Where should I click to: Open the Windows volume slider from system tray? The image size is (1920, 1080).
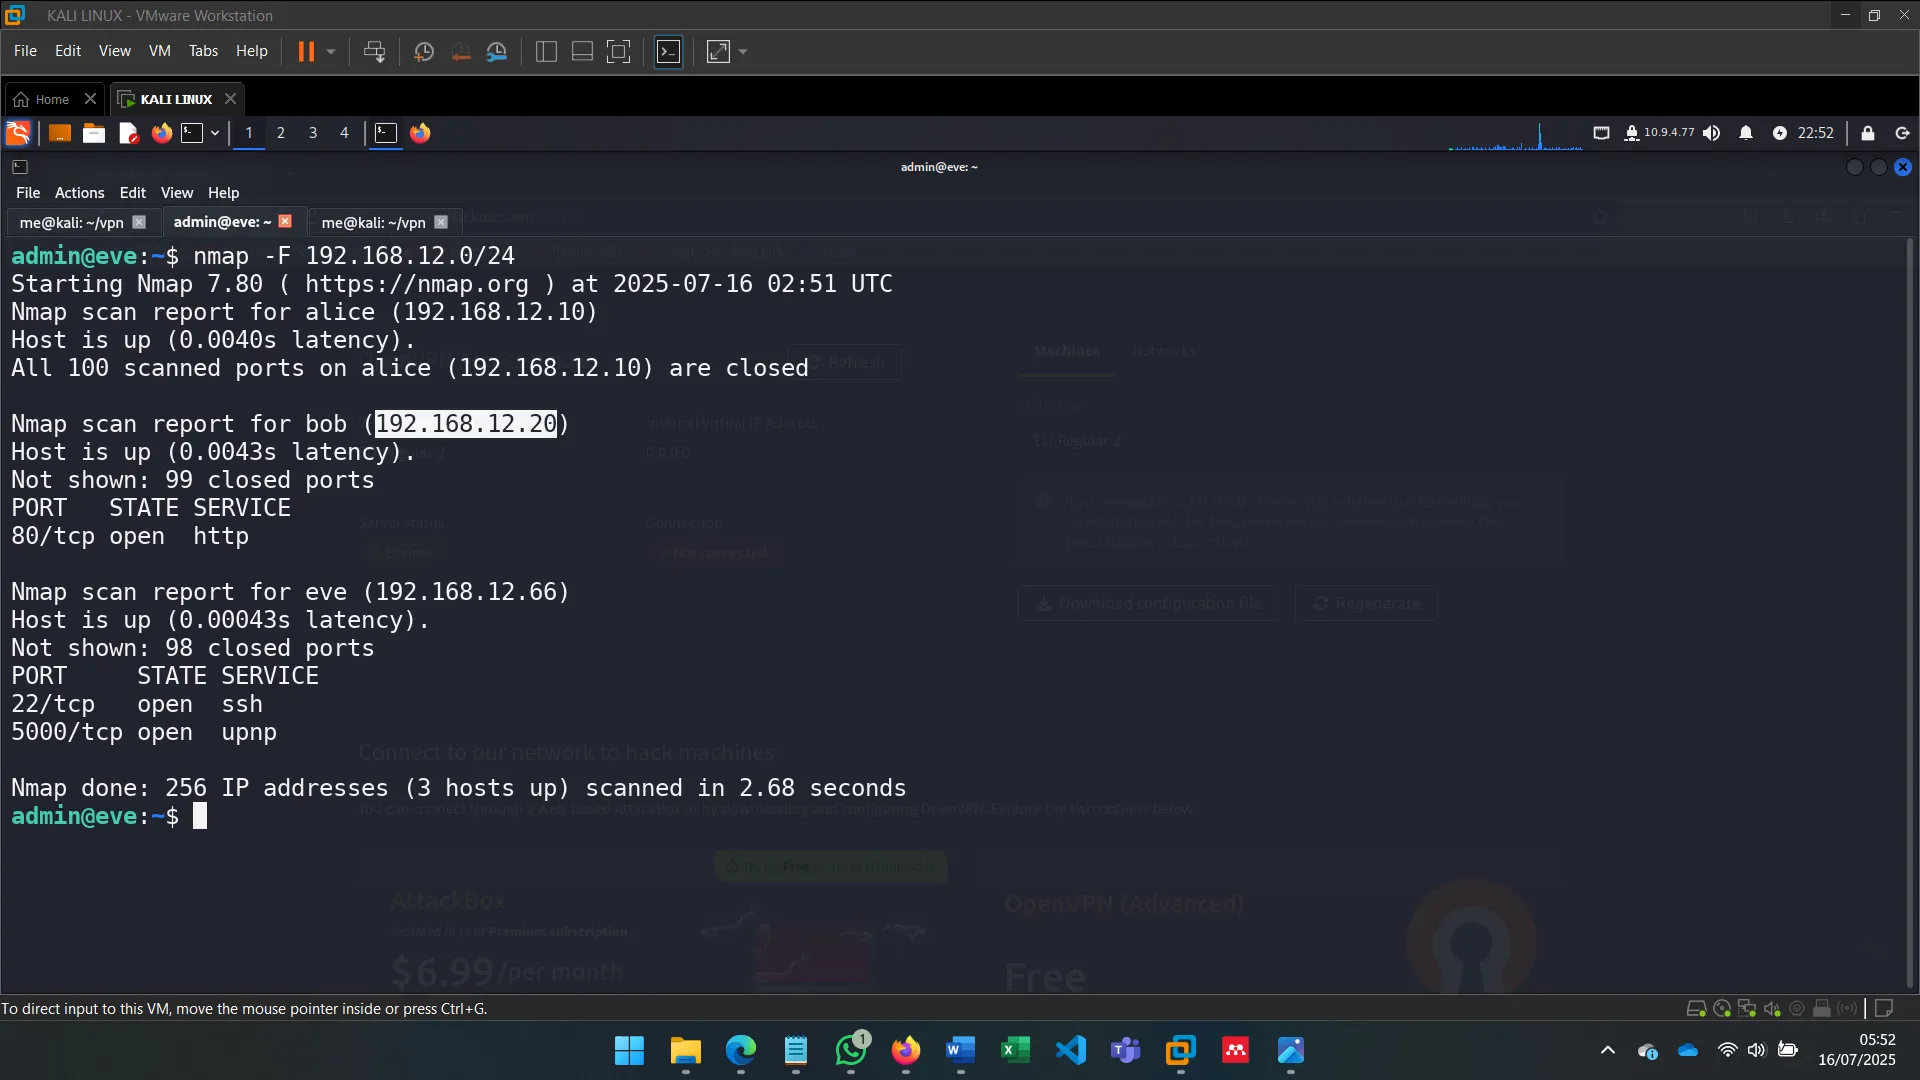coord(1757,1050)
